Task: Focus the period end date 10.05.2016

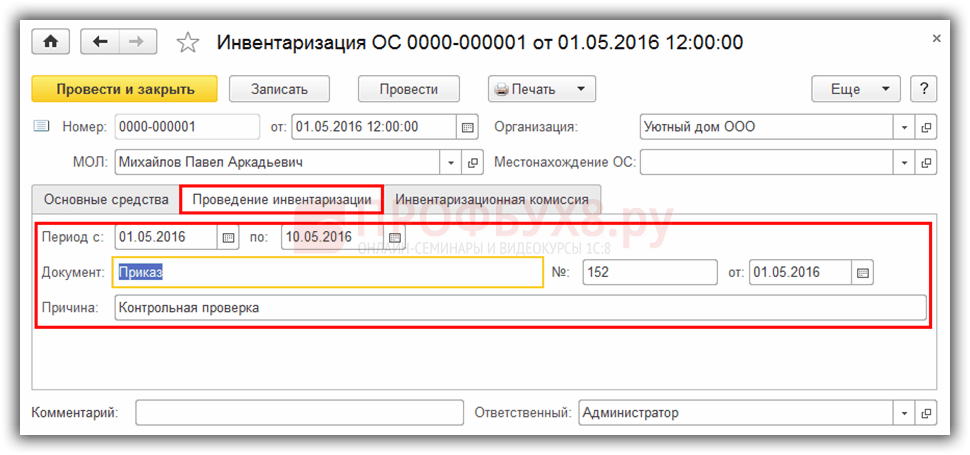Action: tap(332, 237)
